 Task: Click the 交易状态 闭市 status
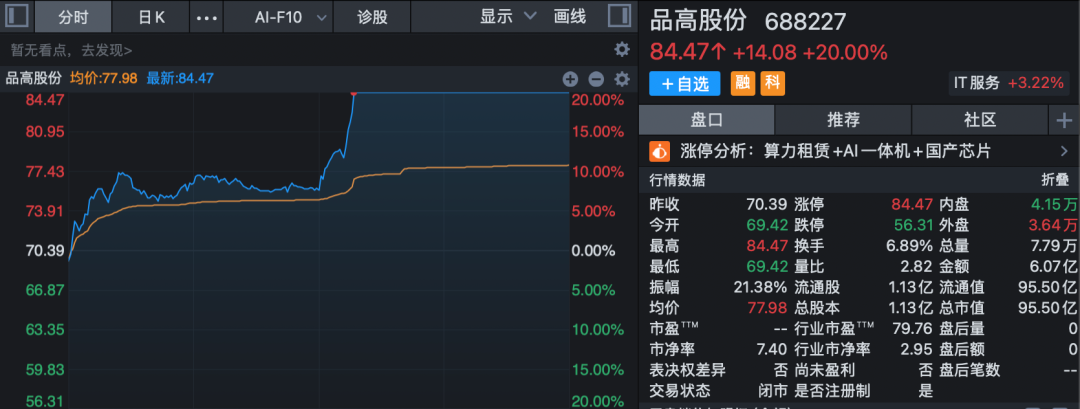pyautogui.click(x=772, y=390)
